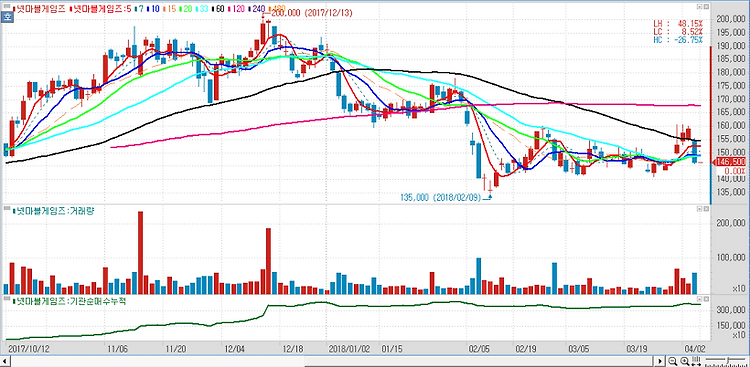Select the 480-day moving average legend
750x367 pixels.
pos(277,9)
